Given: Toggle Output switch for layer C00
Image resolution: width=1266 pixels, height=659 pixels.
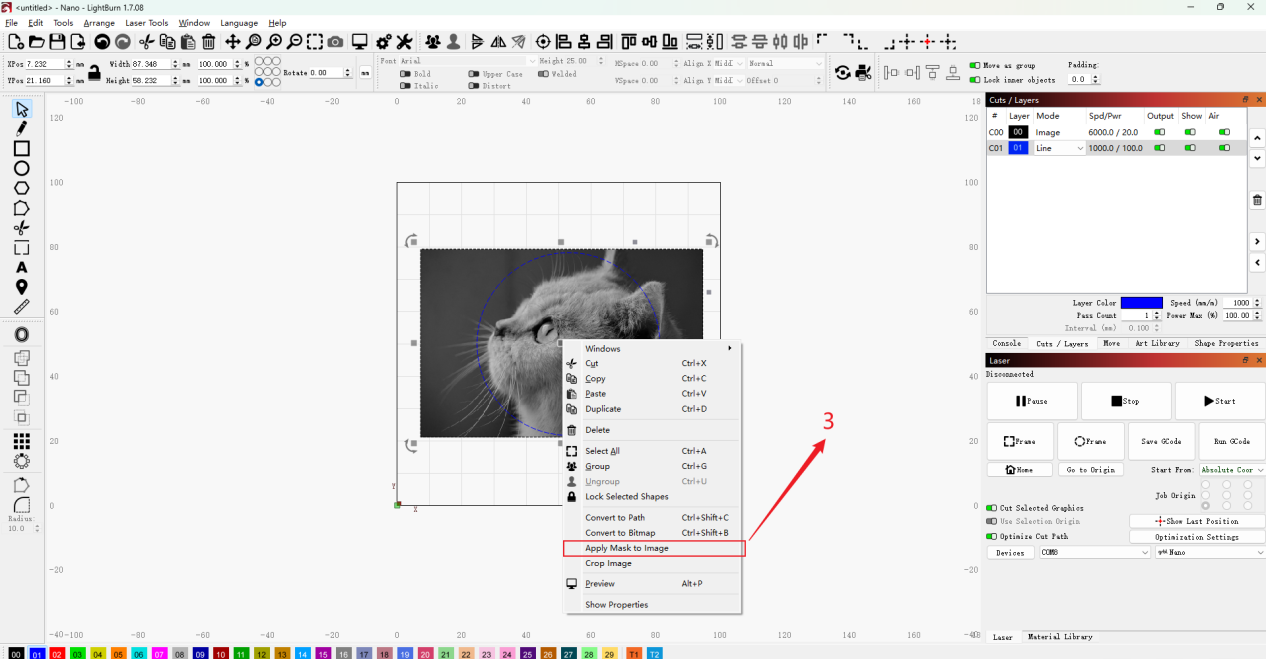Looking at the screenshot, I should (1160, 132).
